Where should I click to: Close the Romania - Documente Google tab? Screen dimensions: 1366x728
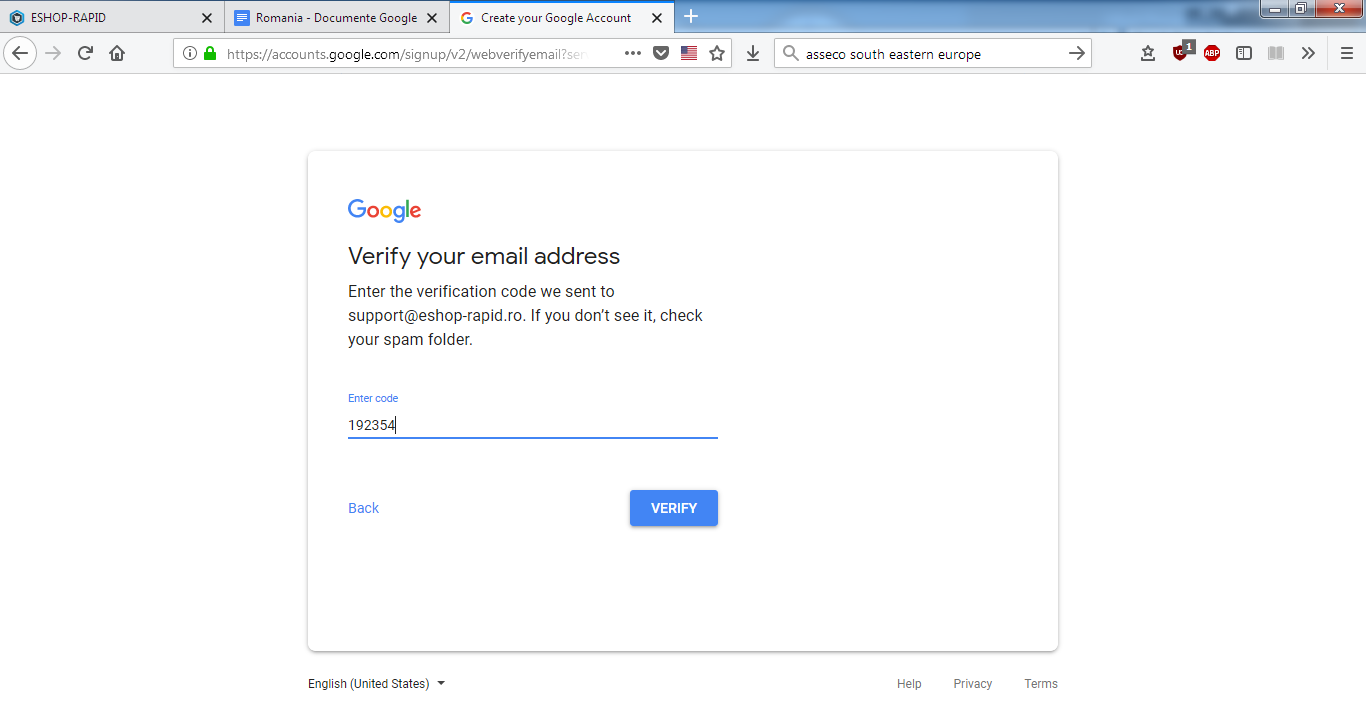[x=432, y=18]
